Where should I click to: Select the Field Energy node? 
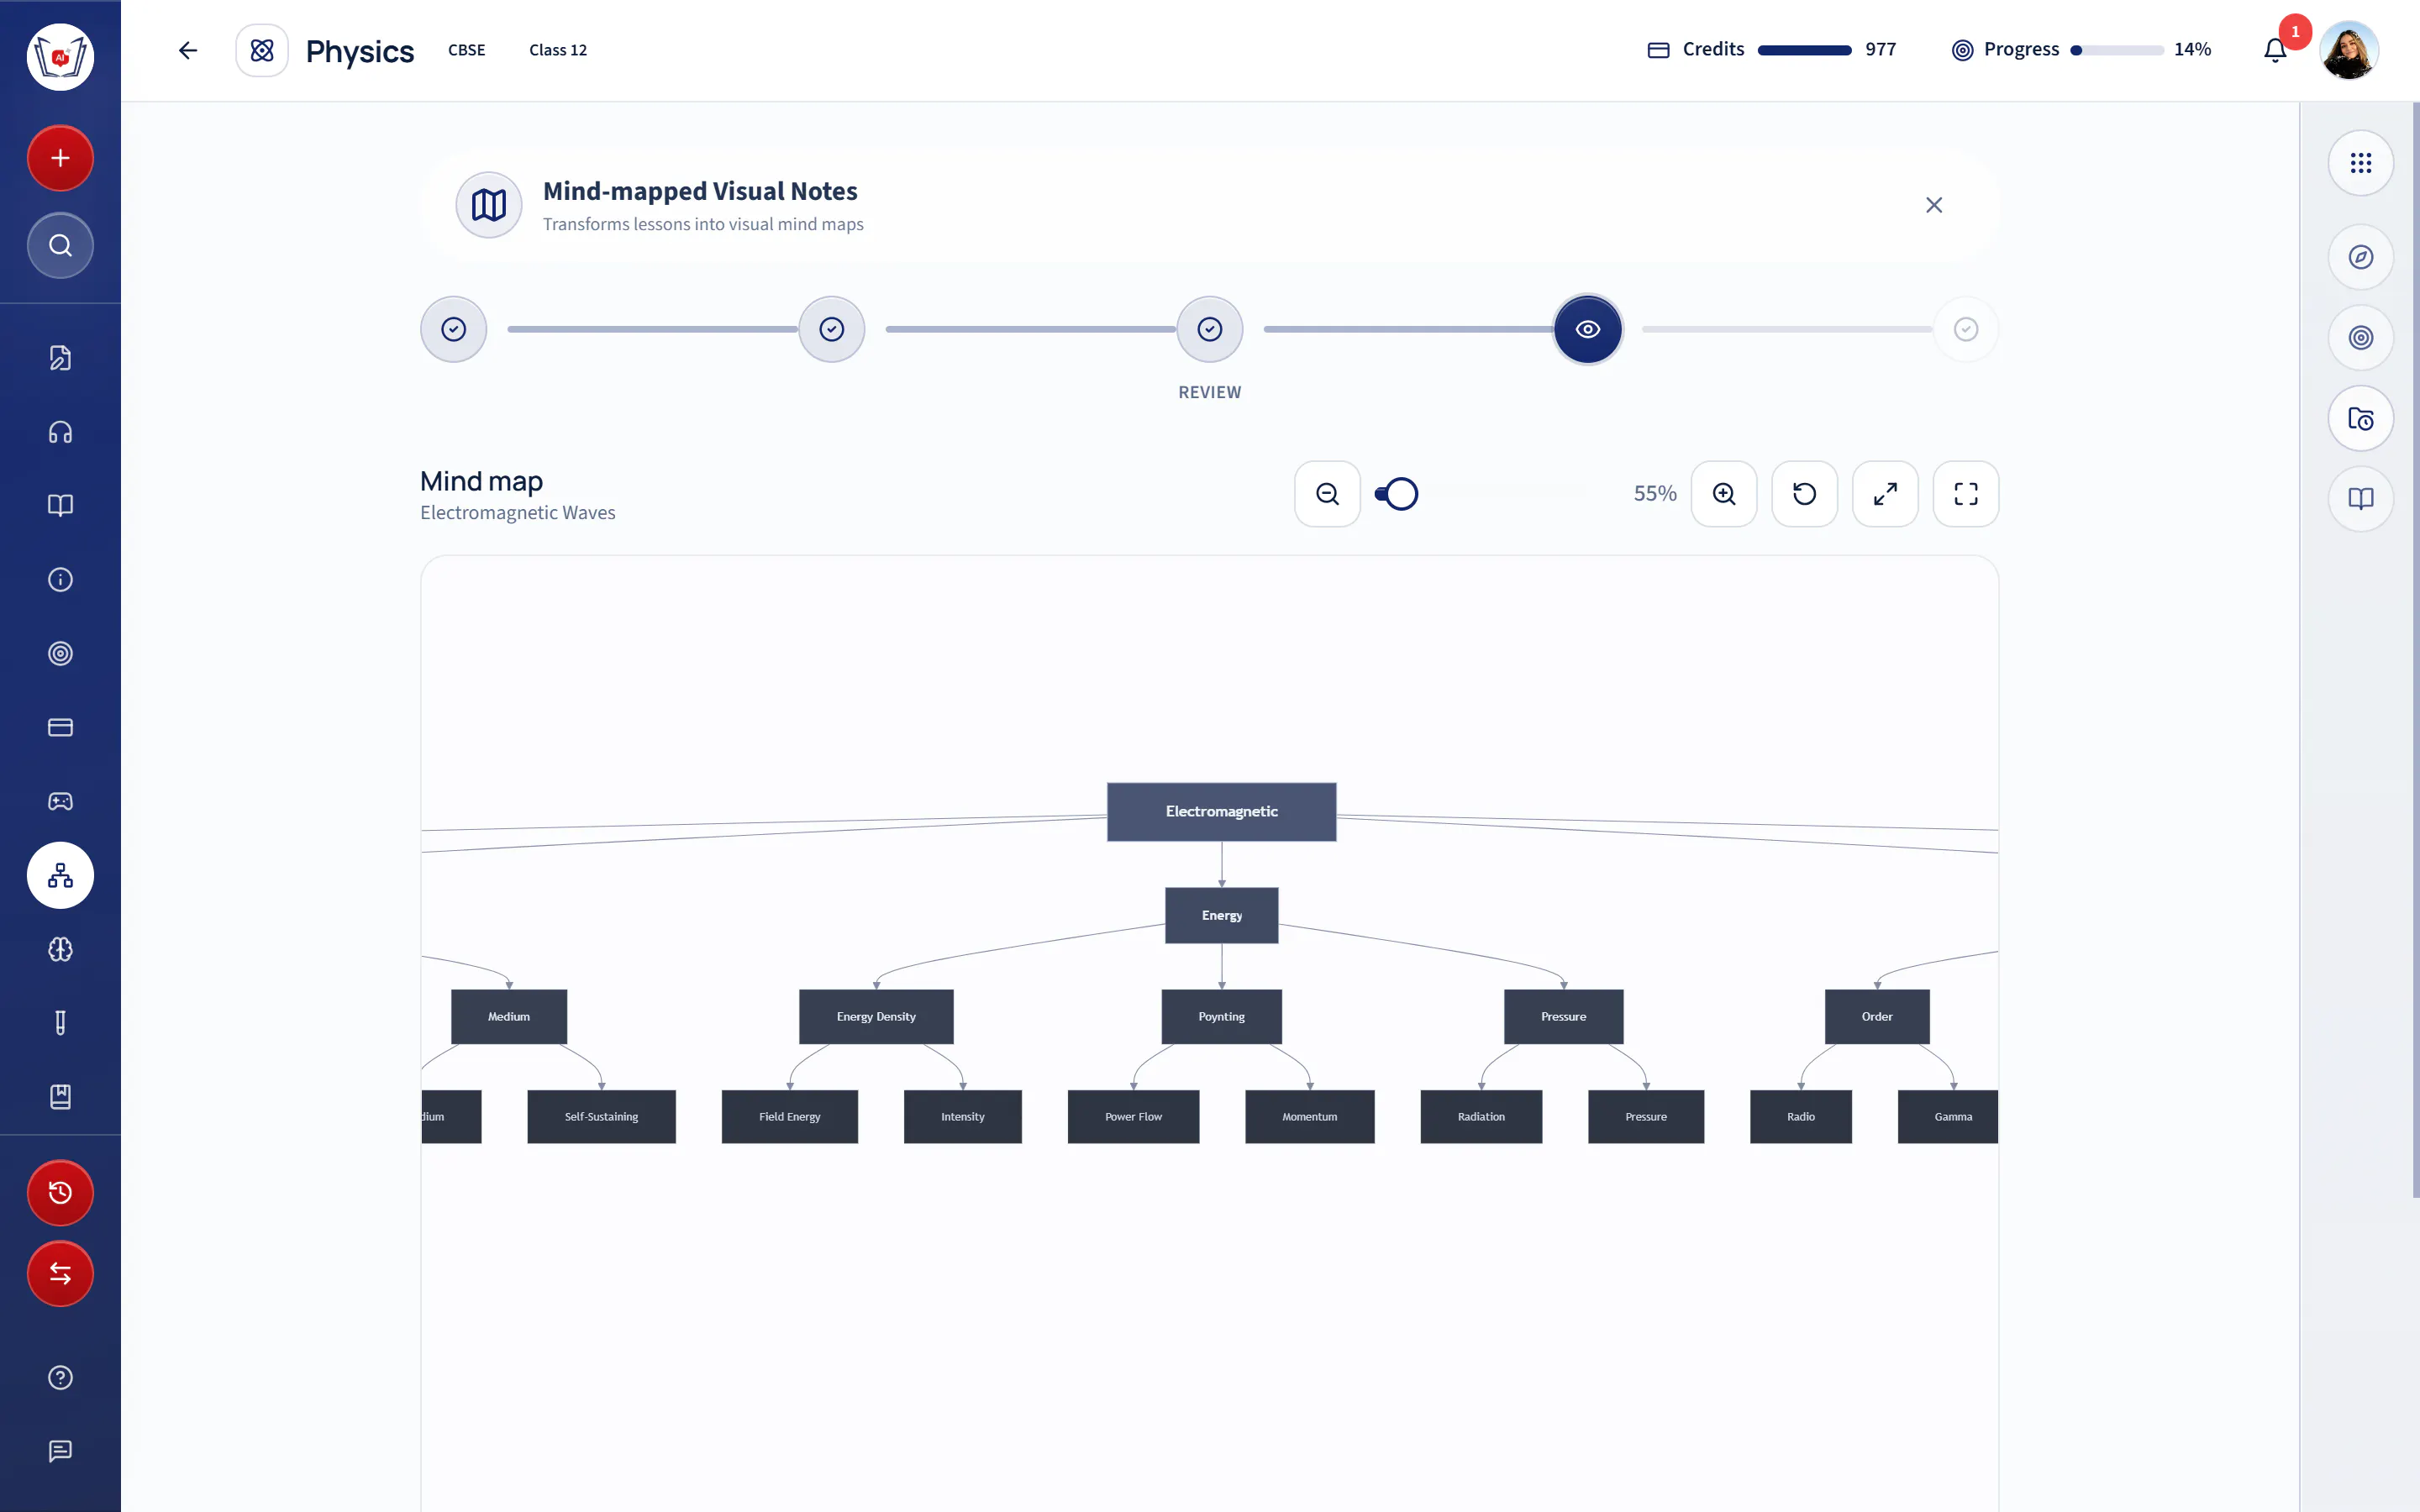[790, 1117]
